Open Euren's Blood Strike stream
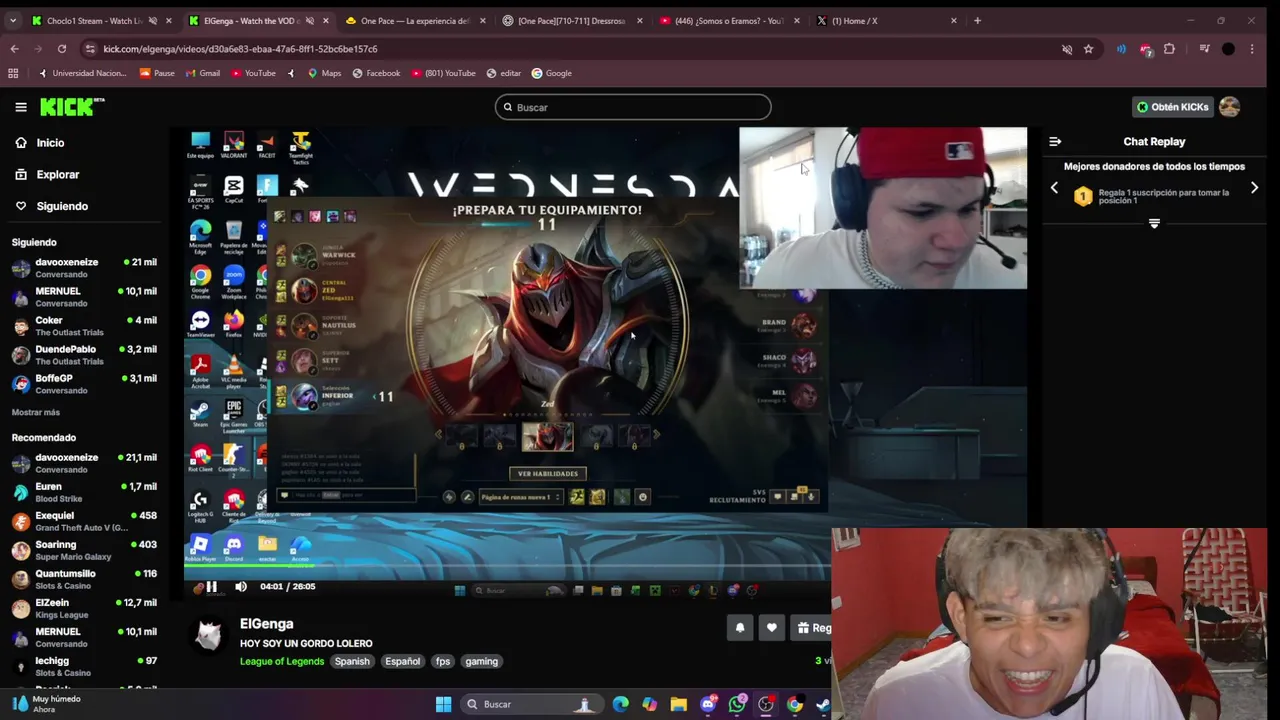 (x=84, y=492)
